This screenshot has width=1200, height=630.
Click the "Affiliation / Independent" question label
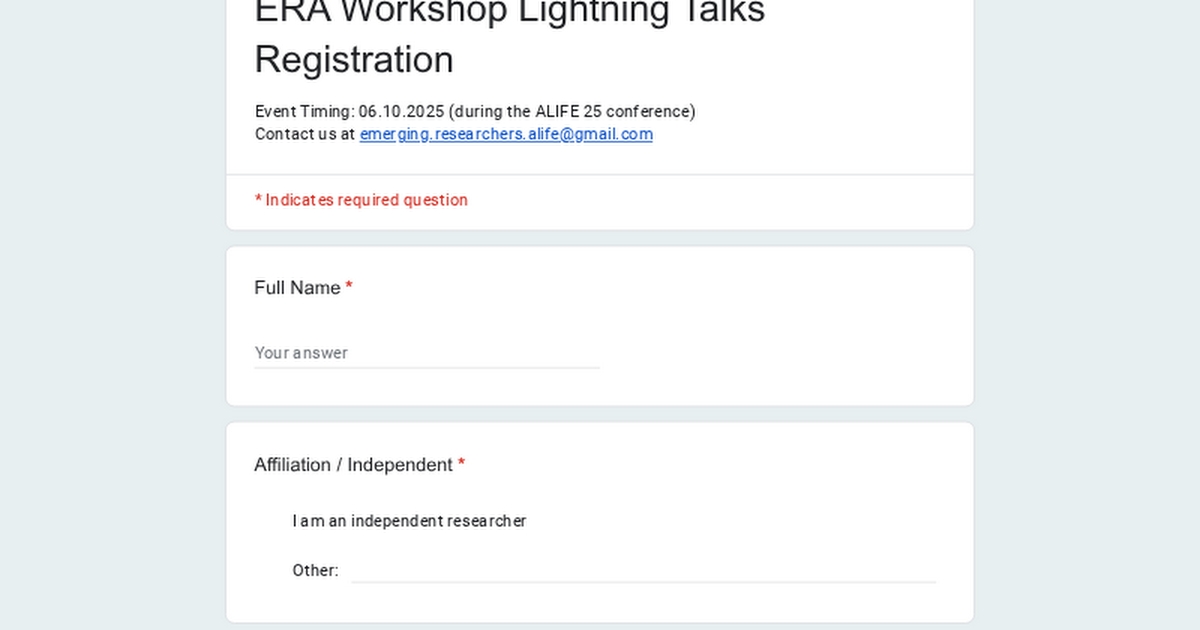(353, 465)
